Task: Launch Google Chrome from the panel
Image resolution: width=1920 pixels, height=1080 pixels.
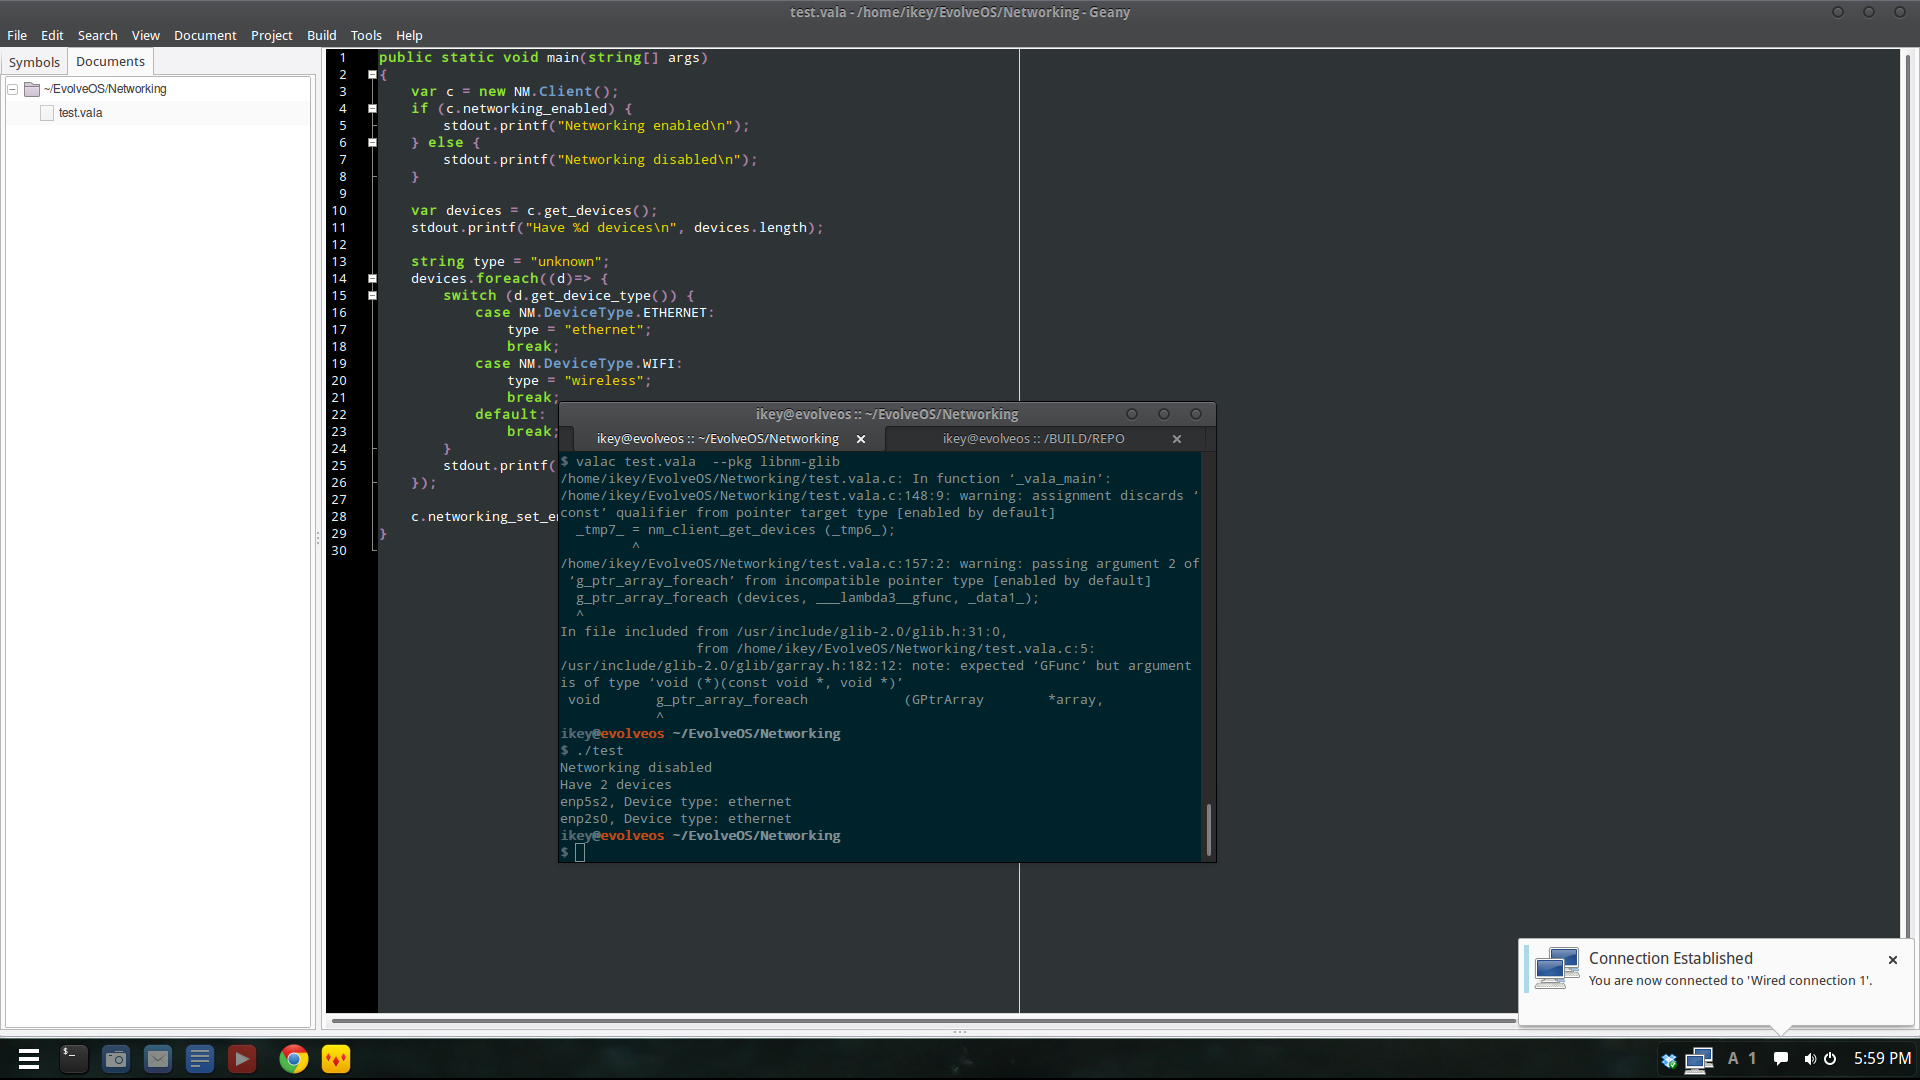Action: click(x=294, y=1059)
